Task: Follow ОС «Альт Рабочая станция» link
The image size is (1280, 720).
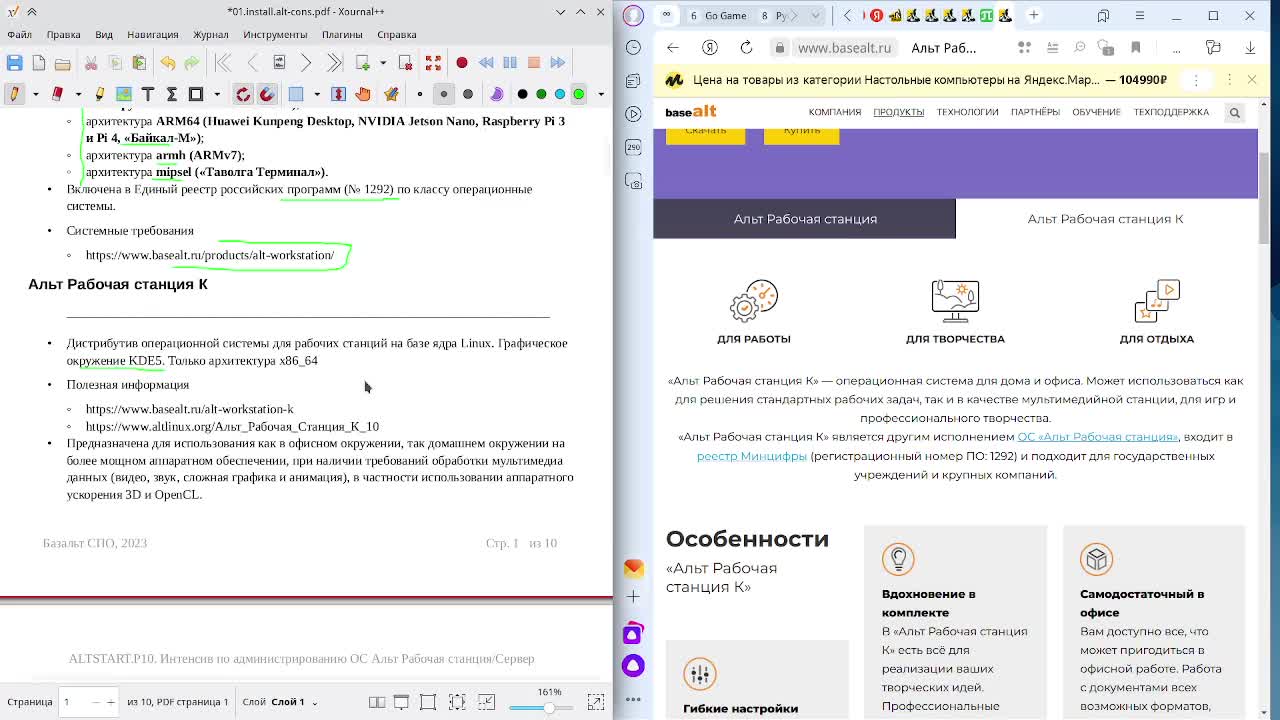Action: click(x=1097, y=437)
